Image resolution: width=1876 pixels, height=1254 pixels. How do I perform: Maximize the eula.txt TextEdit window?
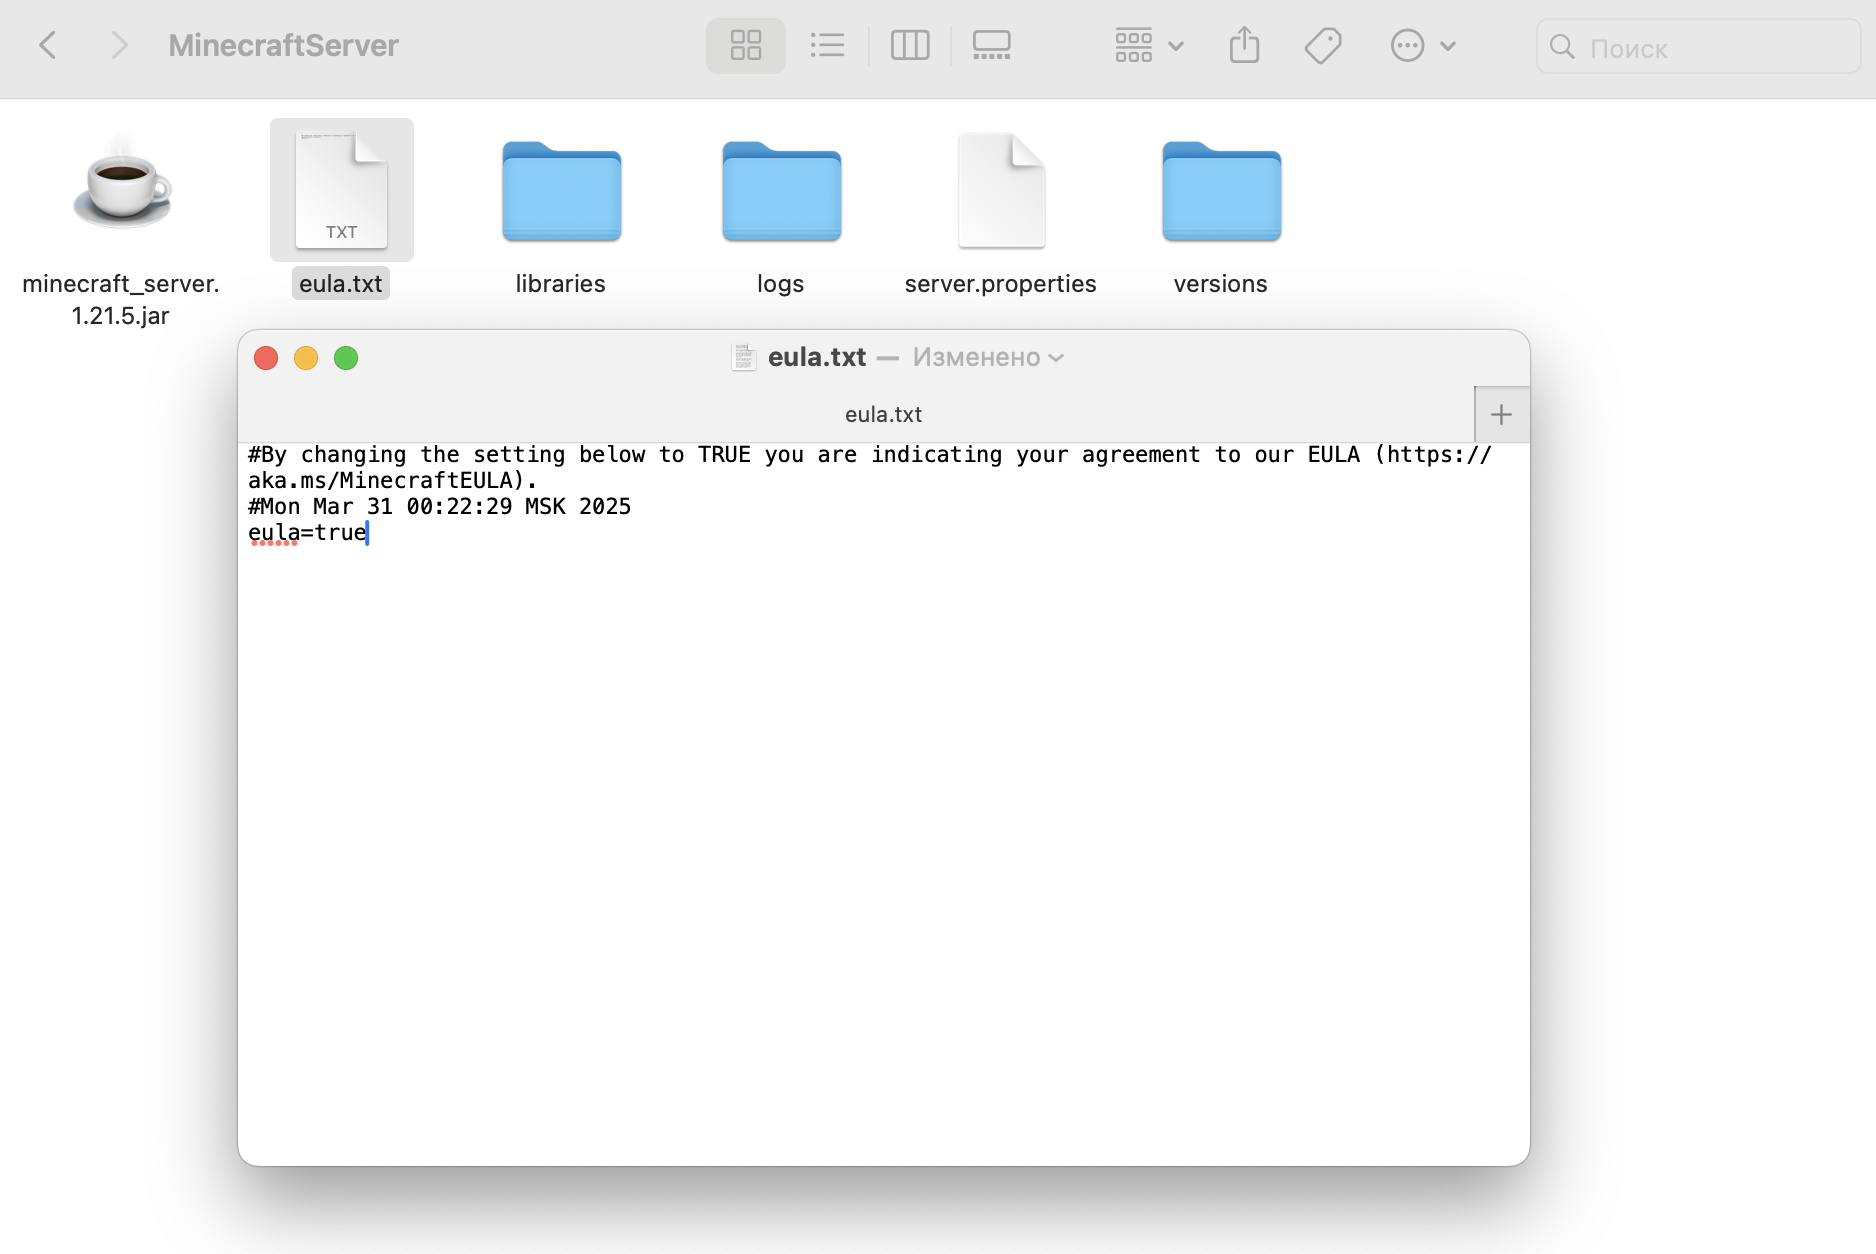(346, 358)
